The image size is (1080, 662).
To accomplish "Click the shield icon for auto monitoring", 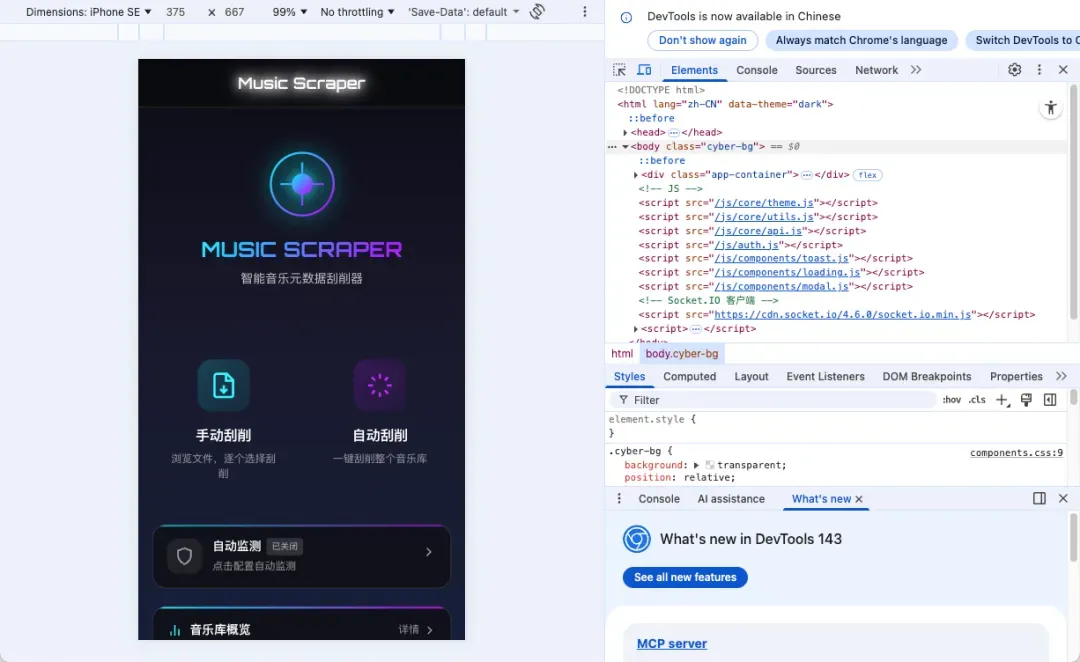I will (x=184, y=556).
